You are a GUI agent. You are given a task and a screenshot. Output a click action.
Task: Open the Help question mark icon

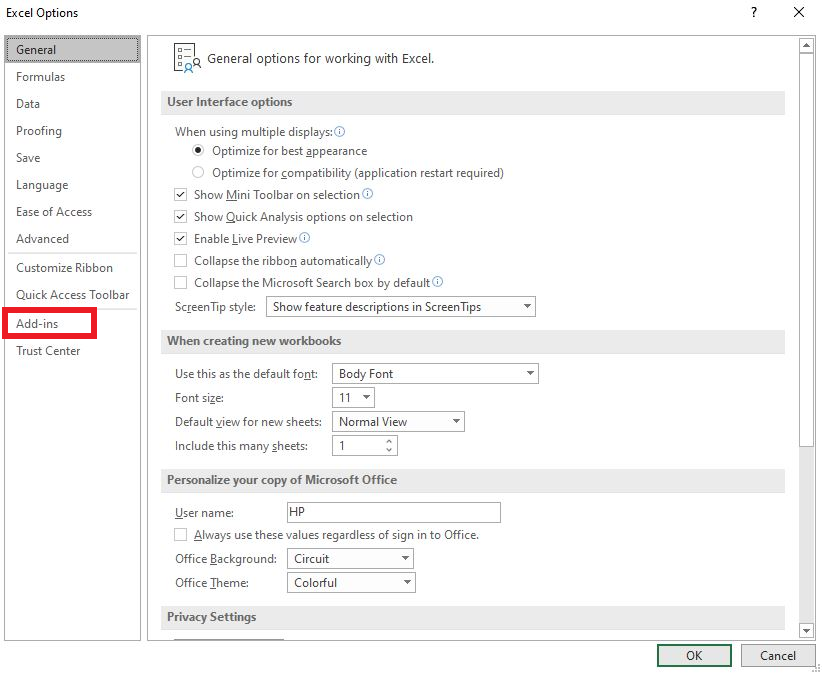coord(753,12)
